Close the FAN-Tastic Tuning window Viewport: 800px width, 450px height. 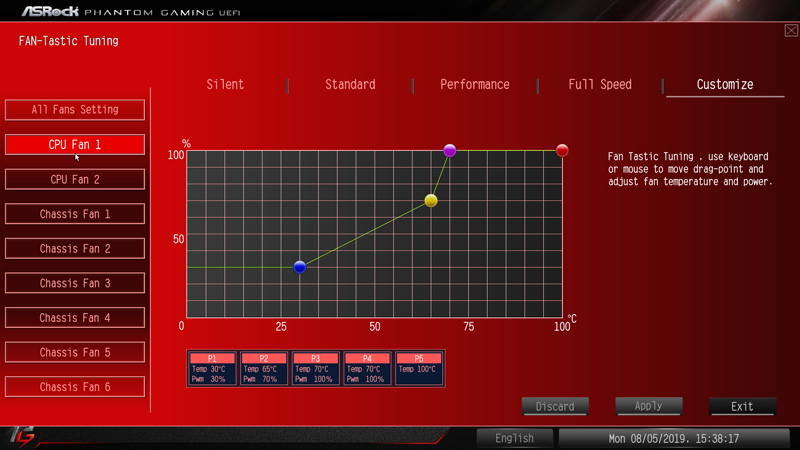(791, 31)
